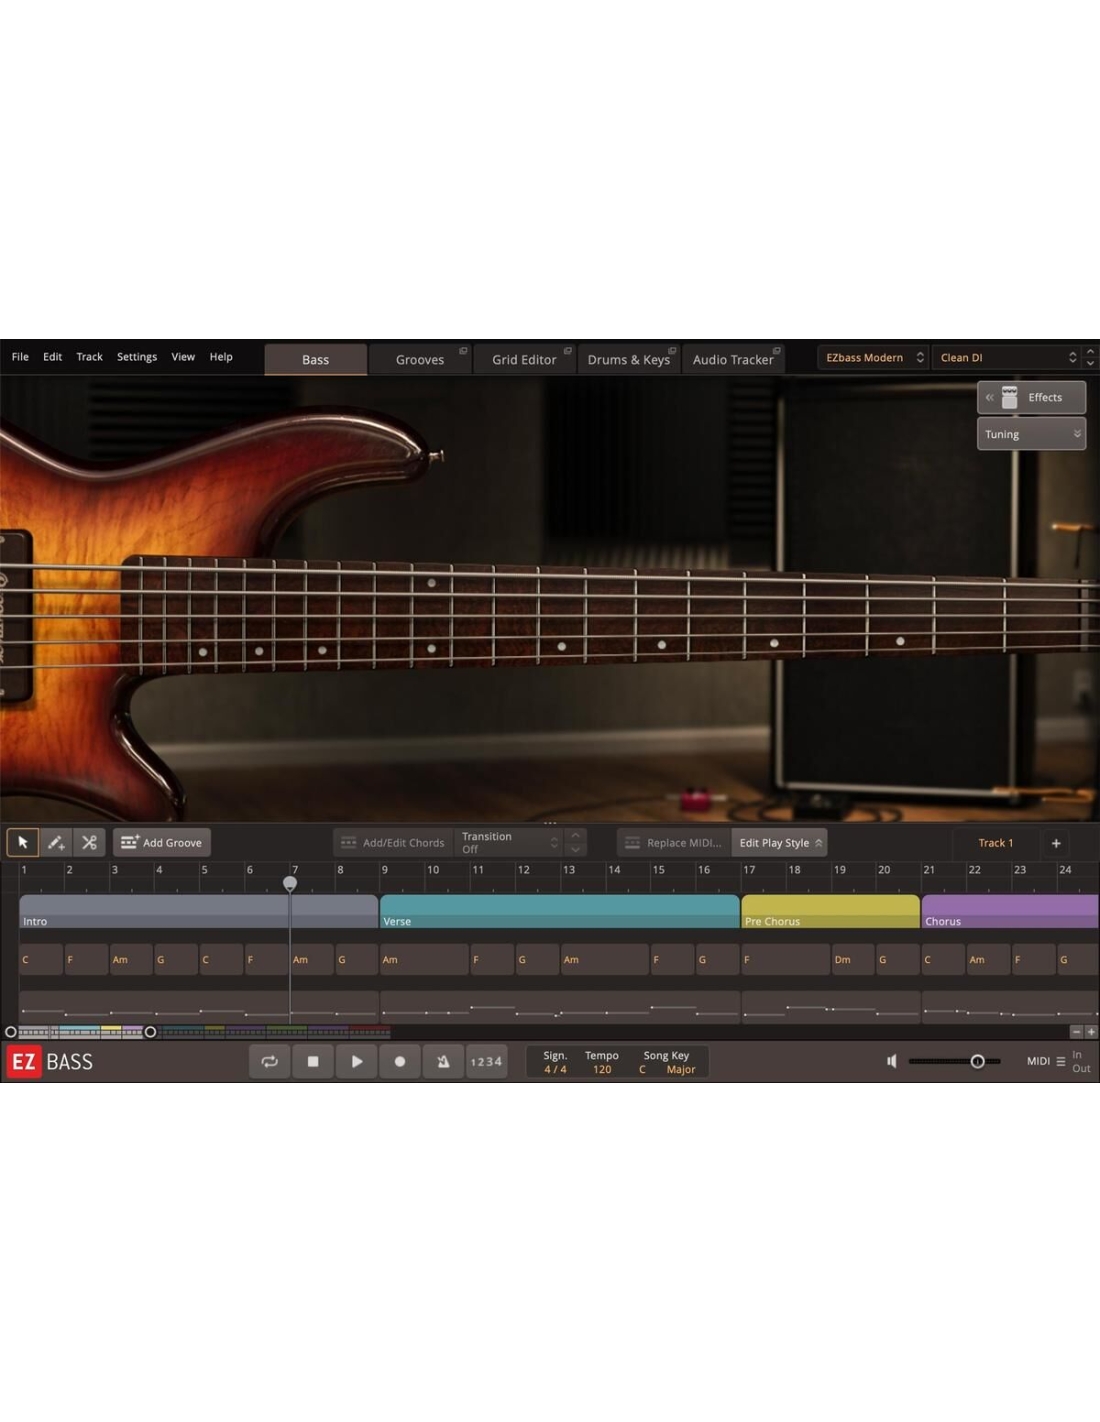Change Song Key root C
This screenshot has width=1100, height=1422.
pyautogui.click(x=642, y=1069)
